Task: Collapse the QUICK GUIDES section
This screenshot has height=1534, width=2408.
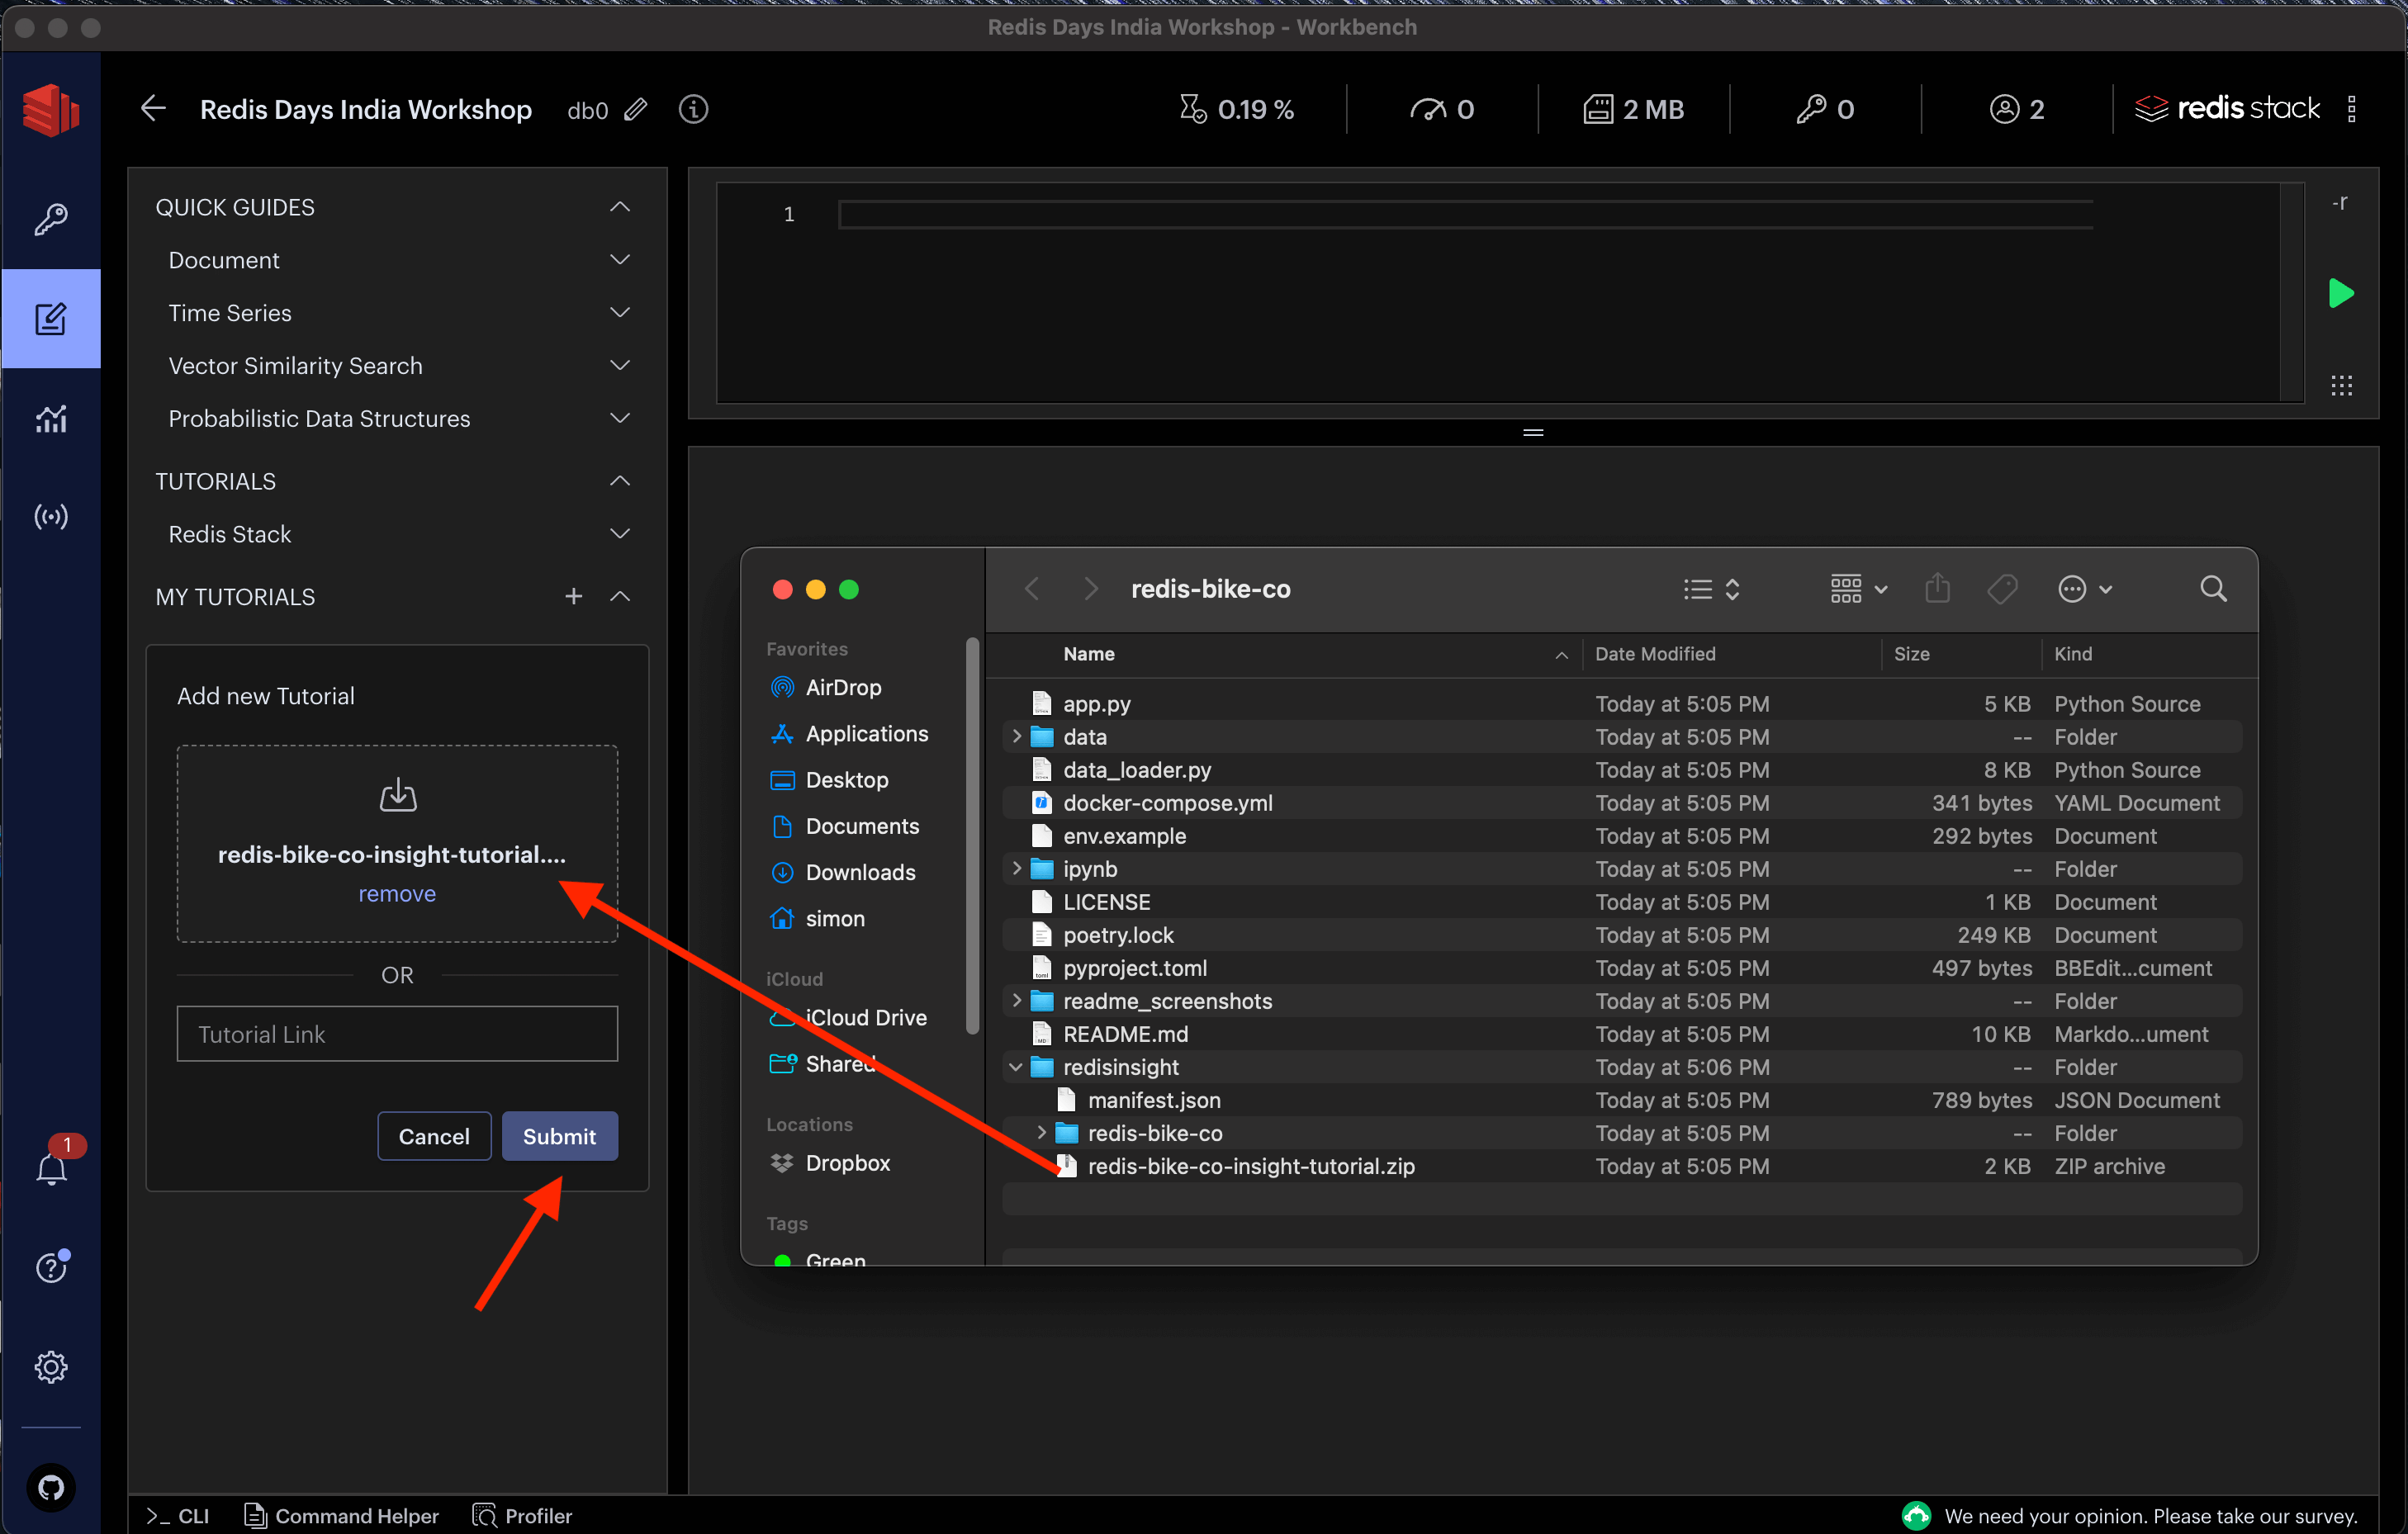Action: (x=619, y=207)
